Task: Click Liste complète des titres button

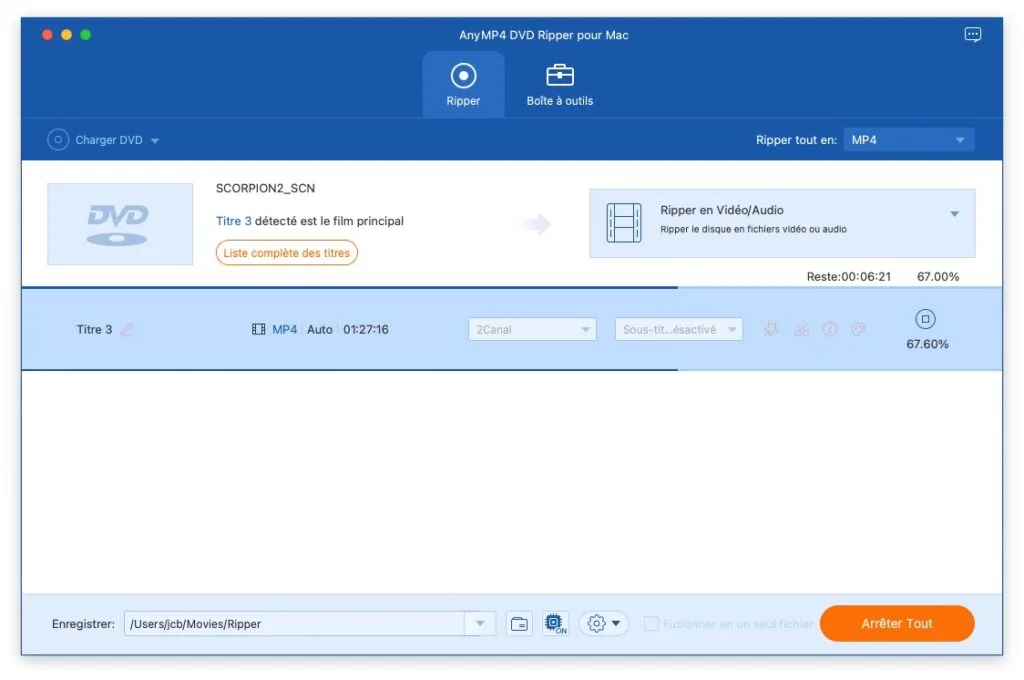Action: click(x=287, y=253)
